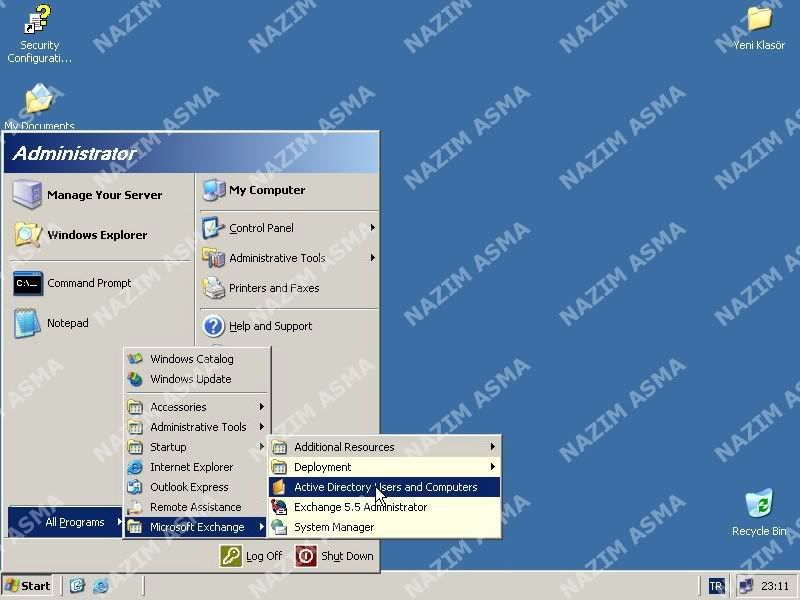Click the Command Prompt icon

pyautogui.click(x=28, y=283)
